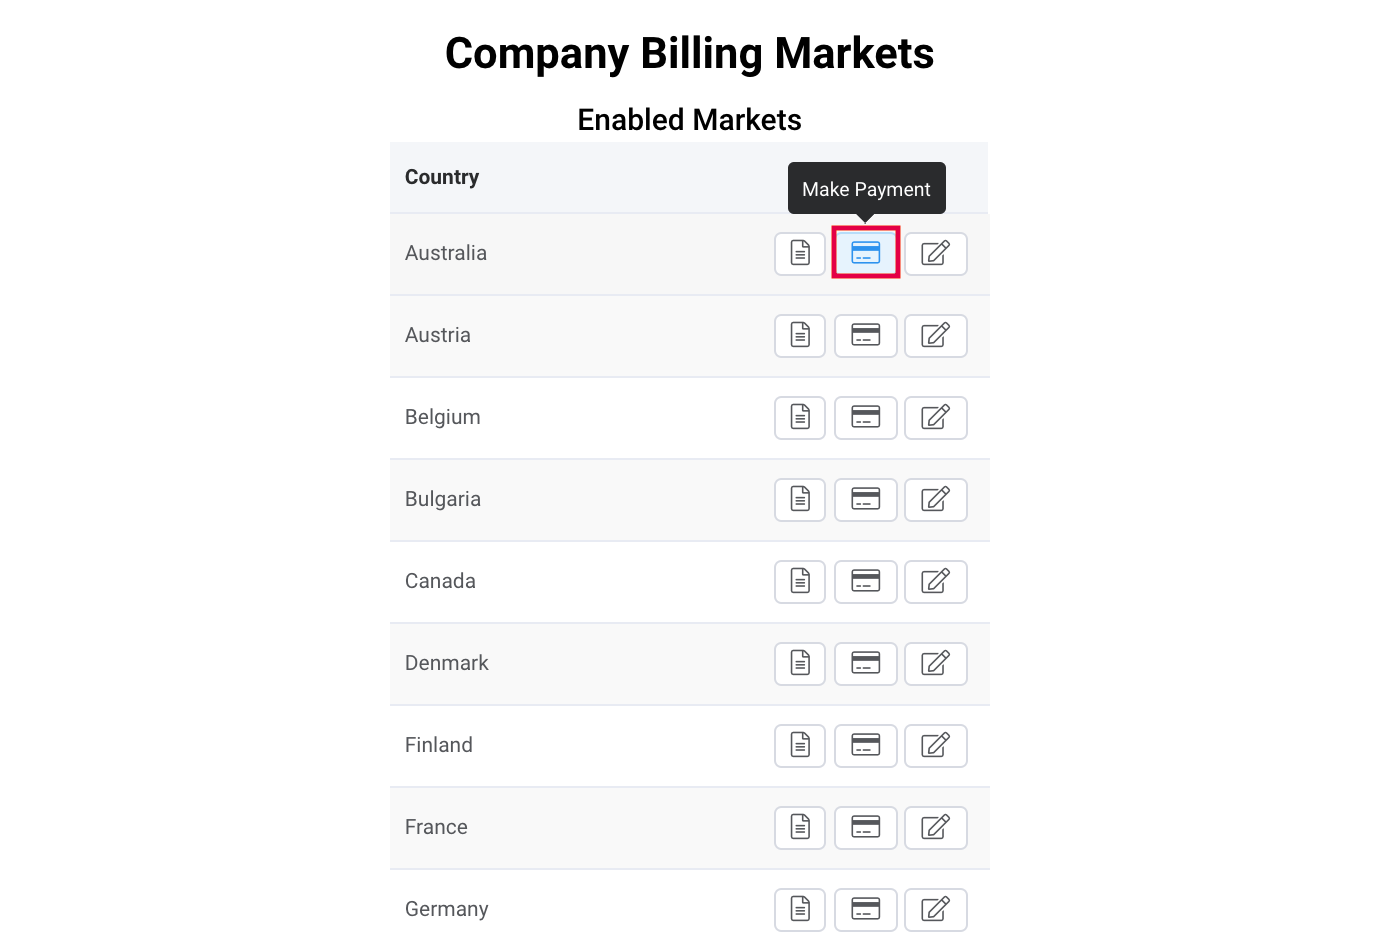Open Austria's invoice document icon
1390x948 pixels.
(800, 335)
